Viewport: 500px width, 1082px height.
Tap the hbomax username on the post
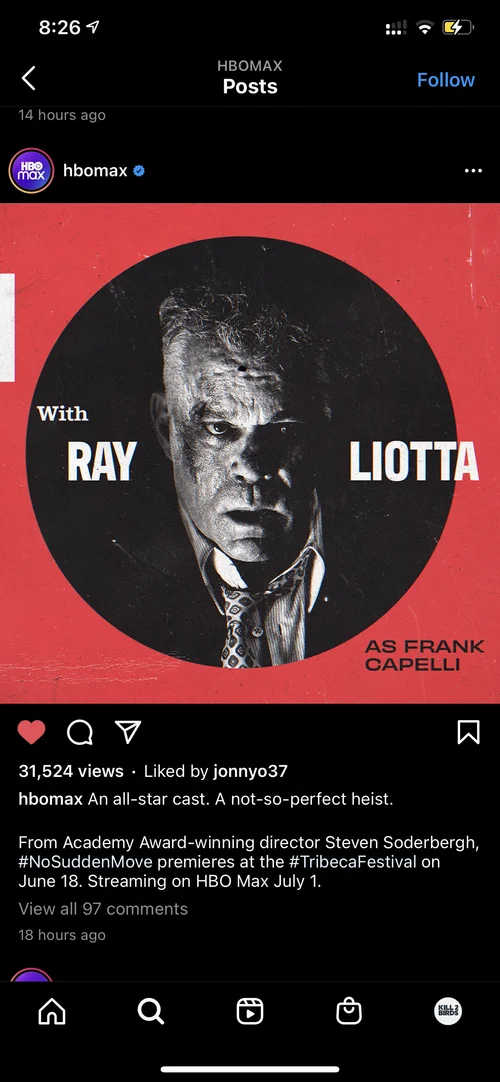click(x=95, y=170)
